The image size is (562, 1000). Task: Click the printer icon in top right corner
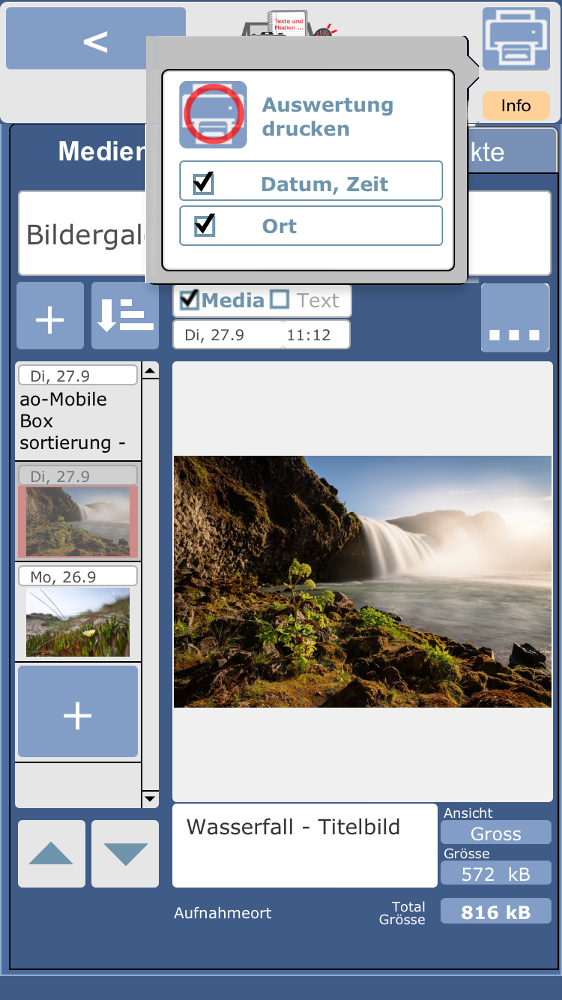point(515,38)
